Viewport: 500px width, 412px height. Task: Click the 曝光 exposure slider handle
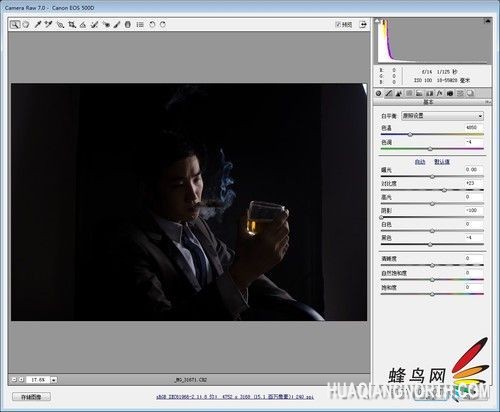pyautogui.click(x=432, y=177)
